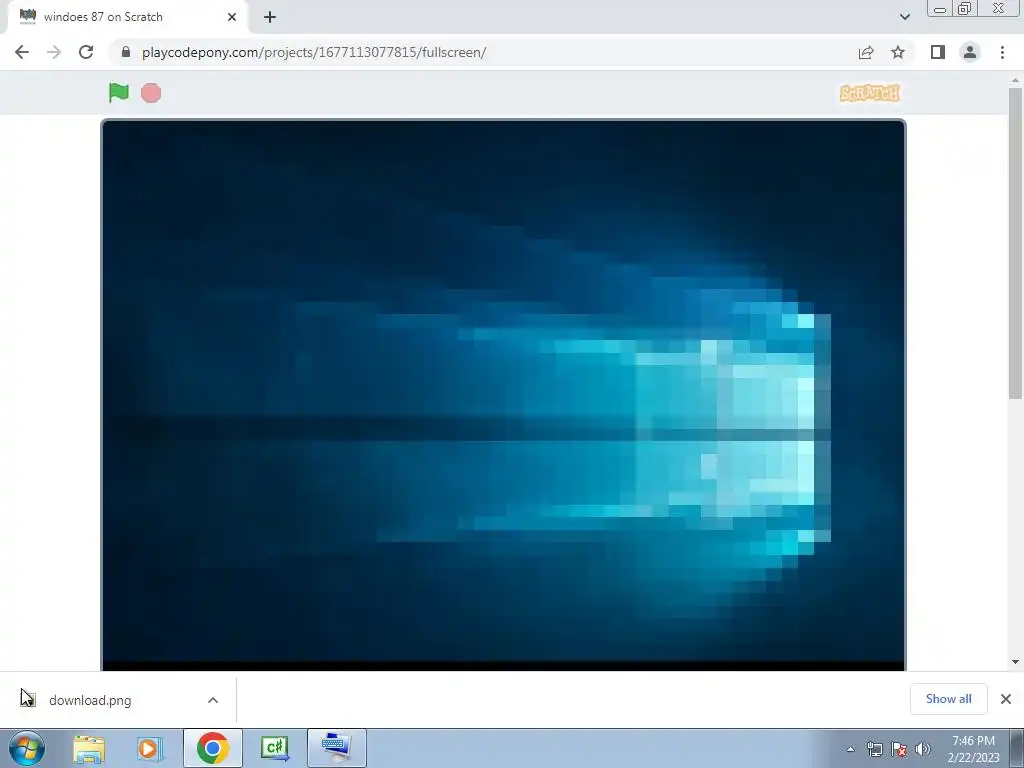Viewport: 1024px width, 768px height.
Task: Click Show all downloads
Action: [948, 699]
